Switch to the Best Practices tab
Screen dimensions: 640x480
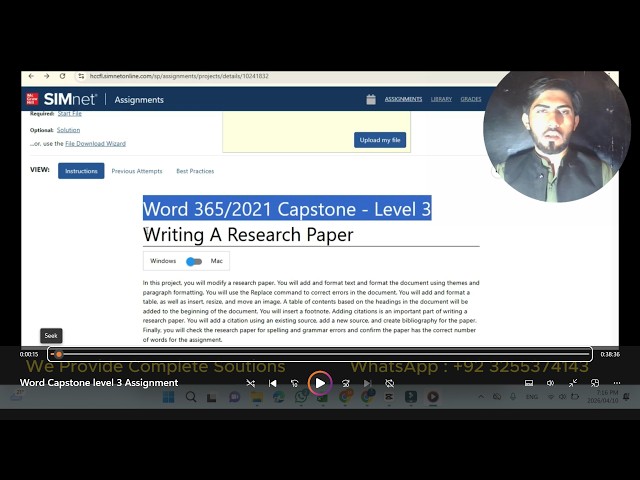click(x=195, y=171)
